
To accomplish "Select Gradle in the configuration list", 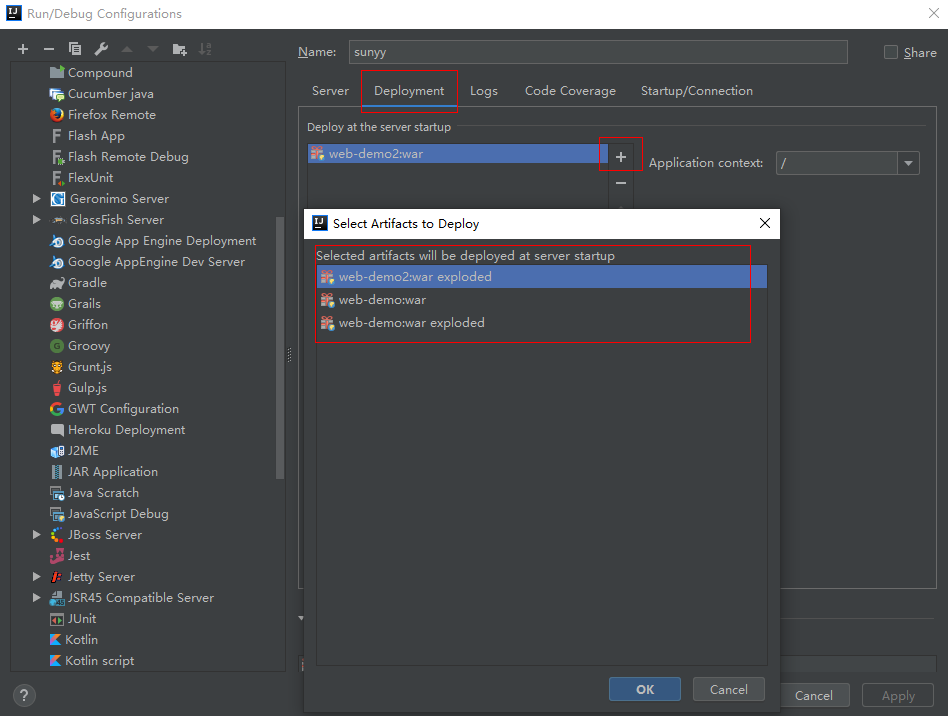I will point(86,283).
